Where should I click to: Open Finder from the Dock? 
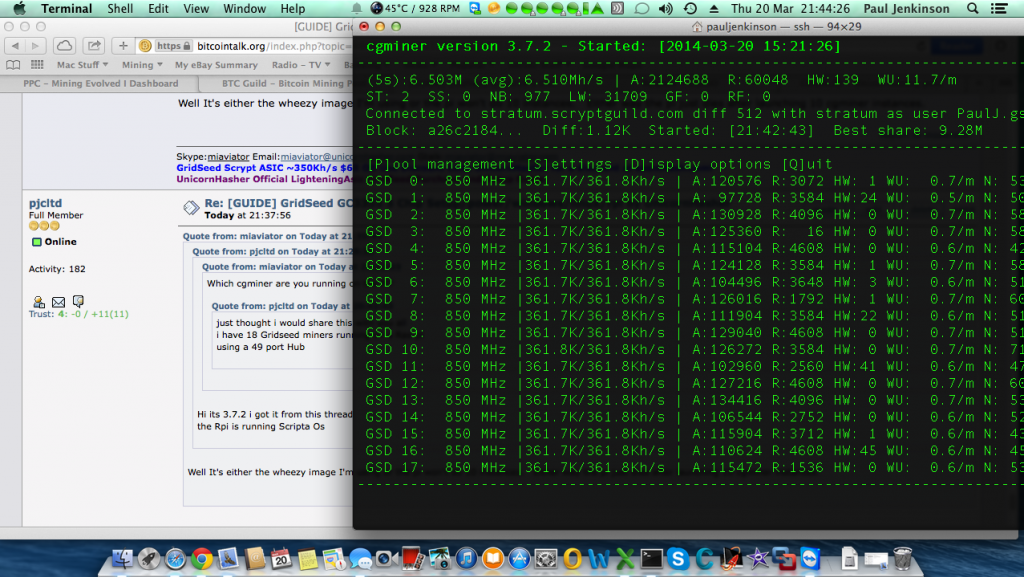pyautogui.click(x=122, y=559)
